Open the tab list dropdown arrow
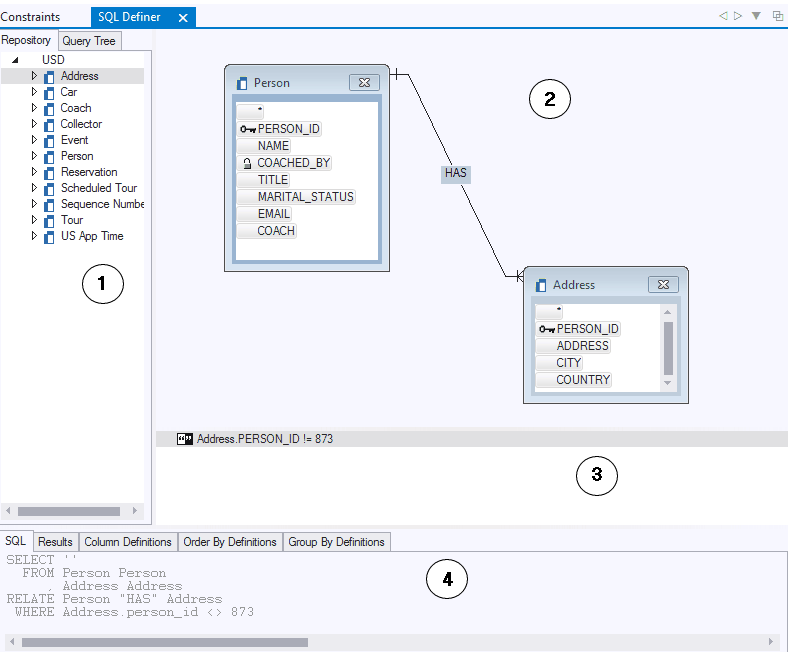 (757, 16)
